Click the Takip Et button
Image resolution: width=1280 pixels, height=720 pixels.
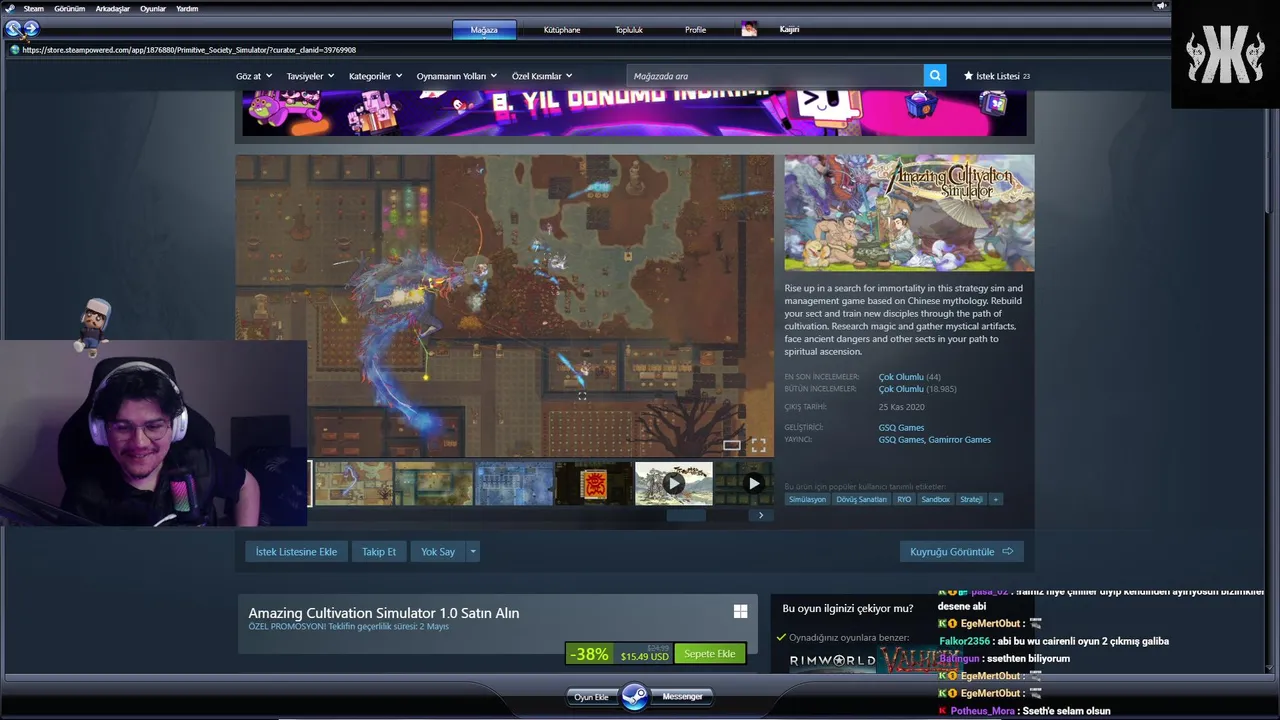coord(379,552)
